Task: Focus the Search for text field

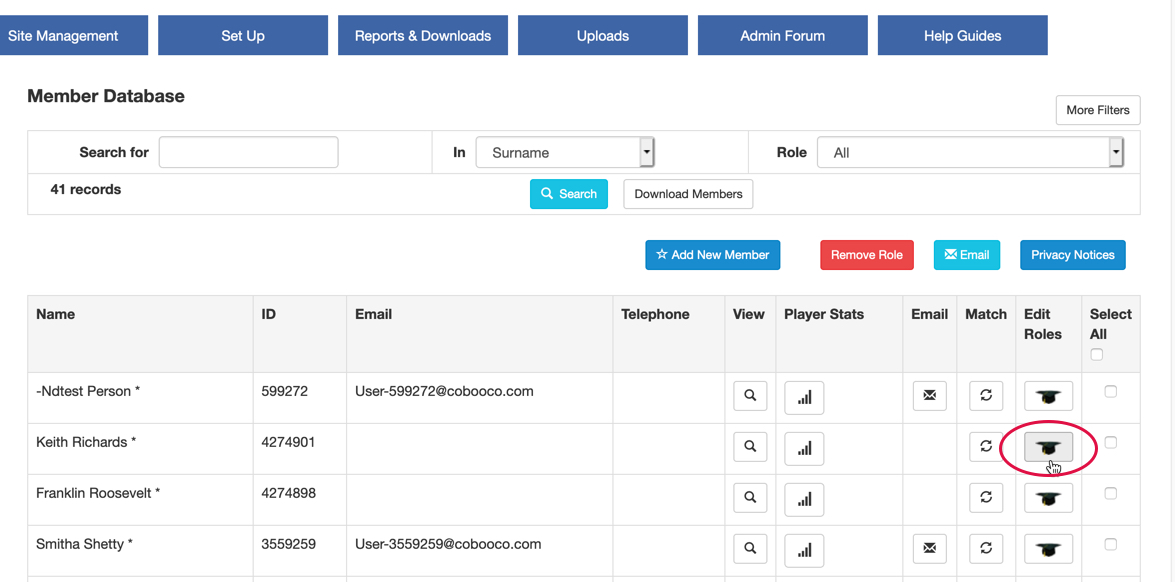Action: [248, 153]
